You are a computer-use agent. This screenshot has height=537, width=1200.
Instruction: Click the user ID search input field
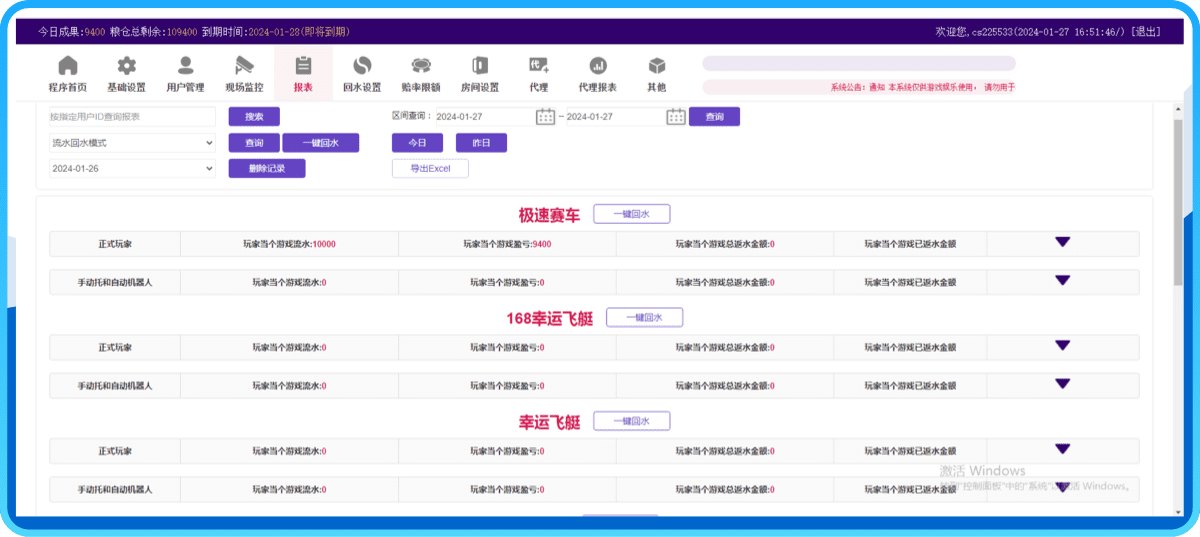coord(132,117)
